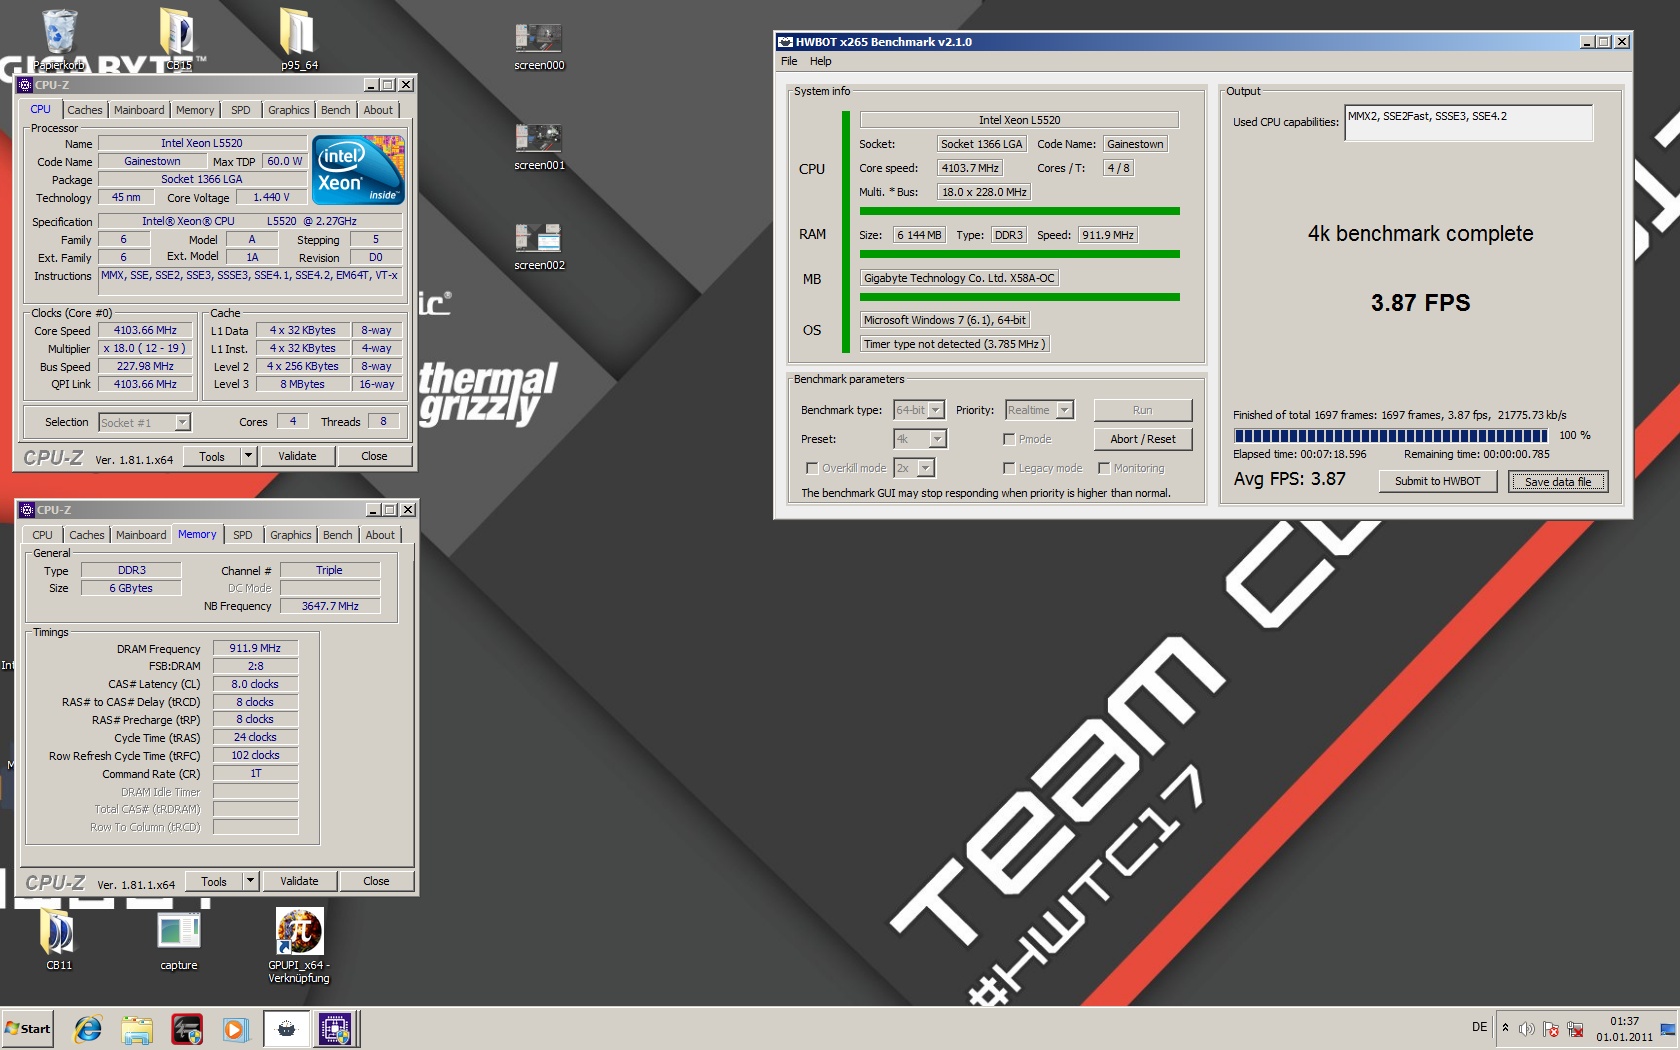
Task: Switch to Graphics tab in lower CPU-Z
Action: pyautogui.click(x=291, y=535)
